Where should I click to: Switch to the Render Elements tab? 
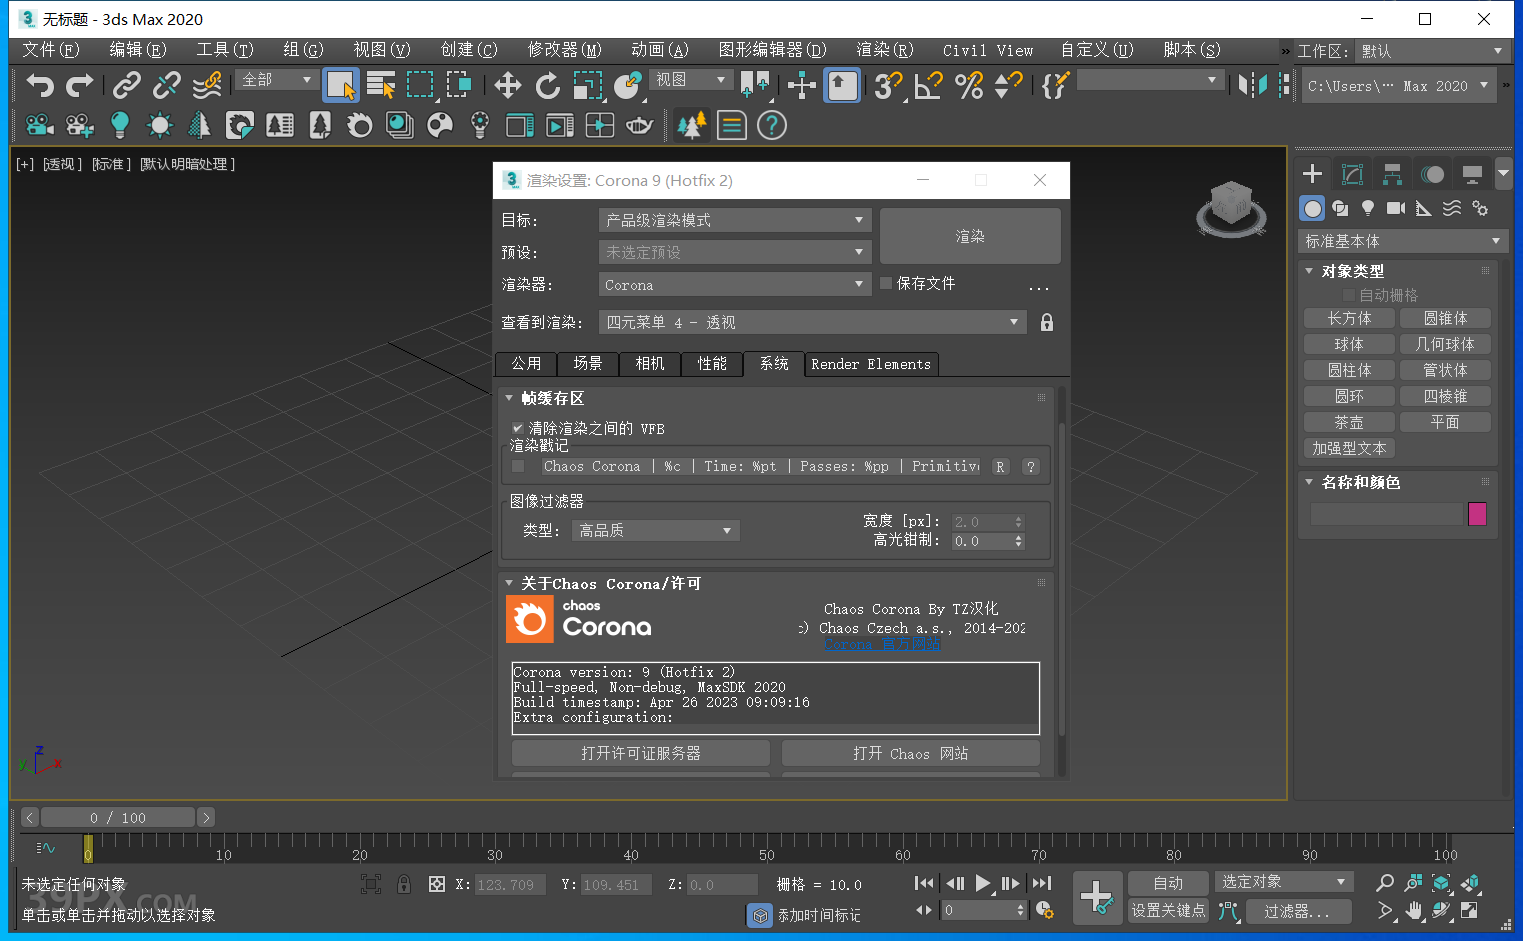tap(870, 364)
